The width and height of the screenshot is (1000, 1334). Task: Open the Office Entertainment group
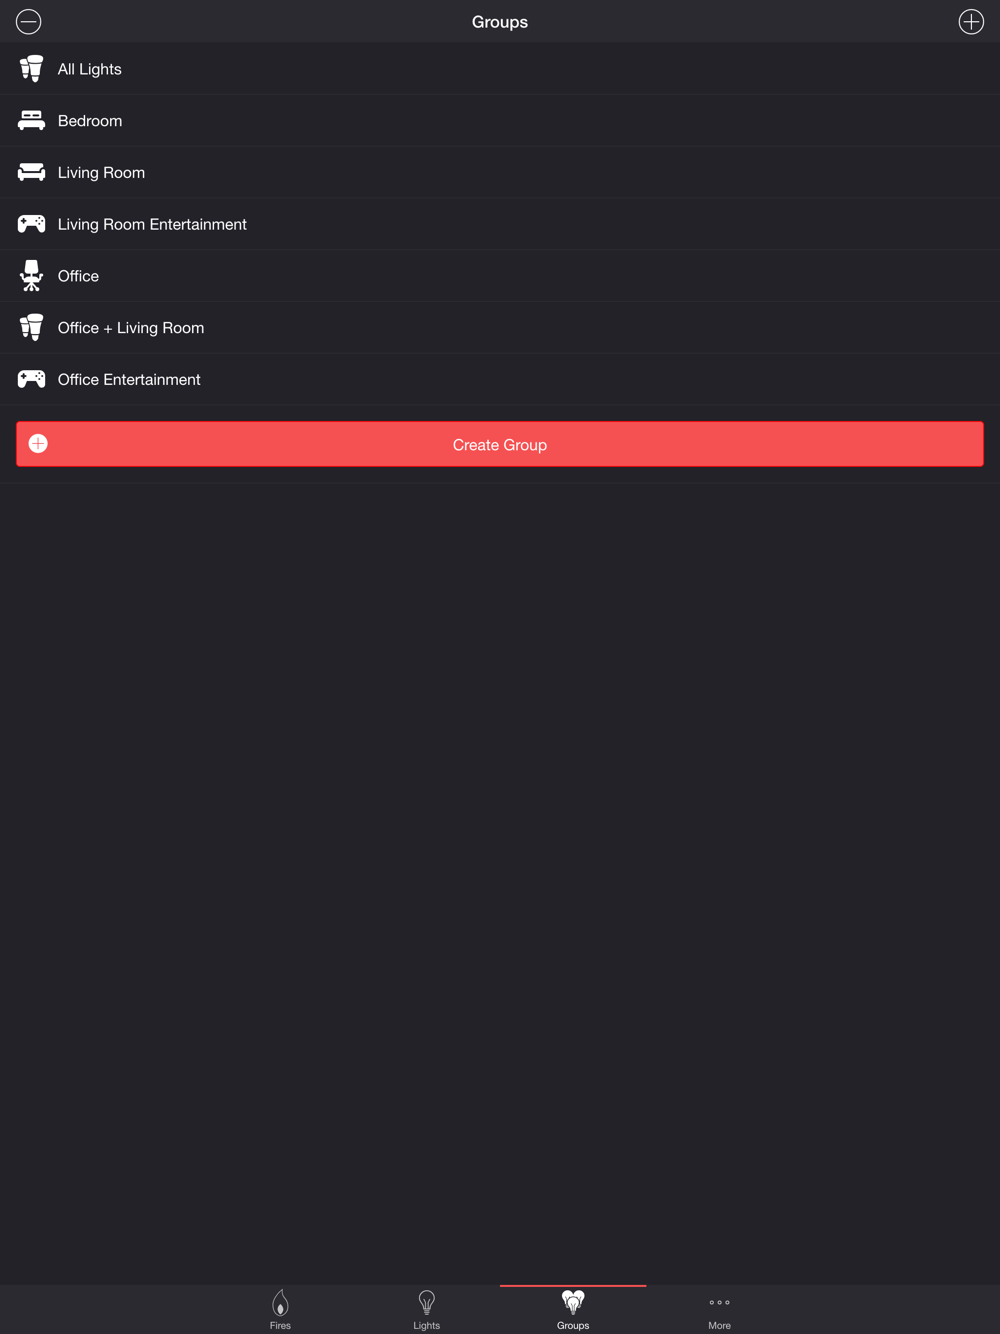500,379
